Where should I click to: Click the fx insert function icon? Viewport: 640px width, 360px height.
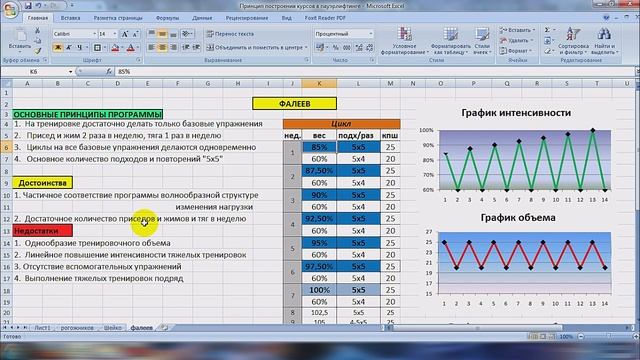[109, 71]
